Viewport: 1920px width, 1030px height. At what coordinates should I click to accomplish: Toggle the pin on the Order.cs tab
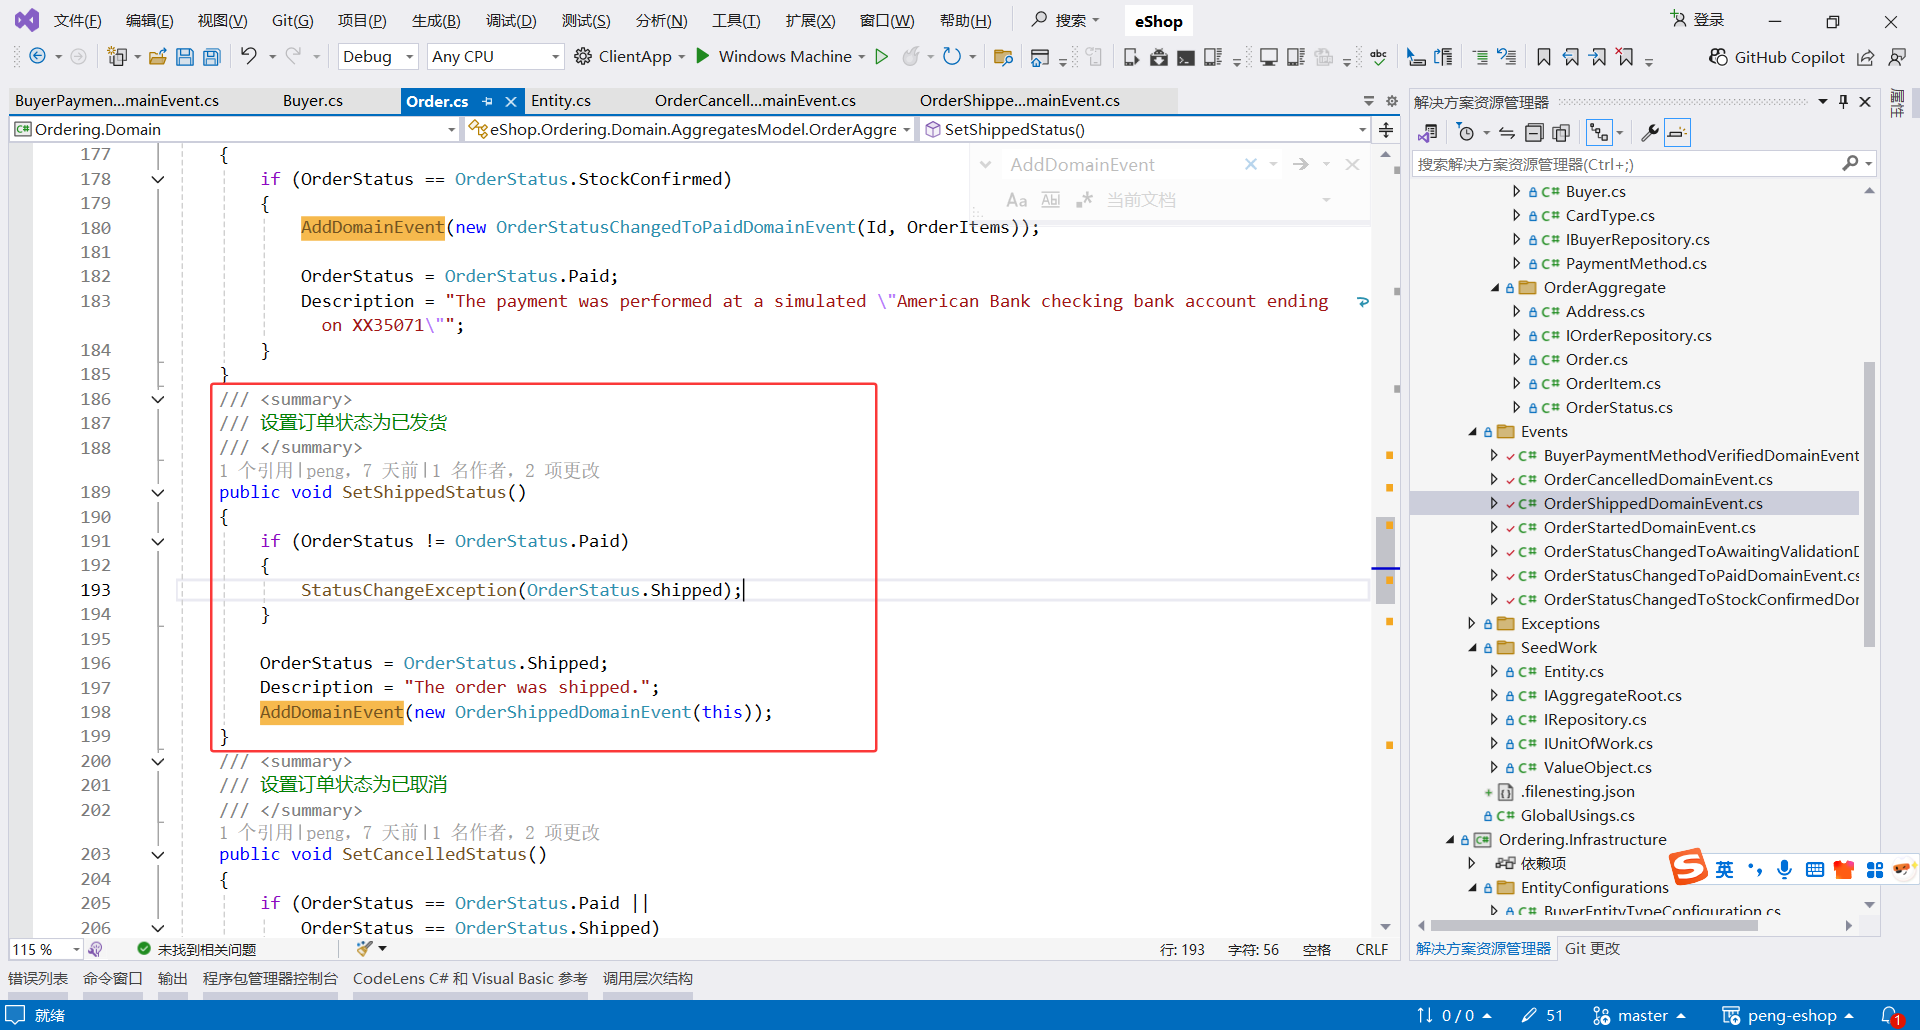(487, 101)
